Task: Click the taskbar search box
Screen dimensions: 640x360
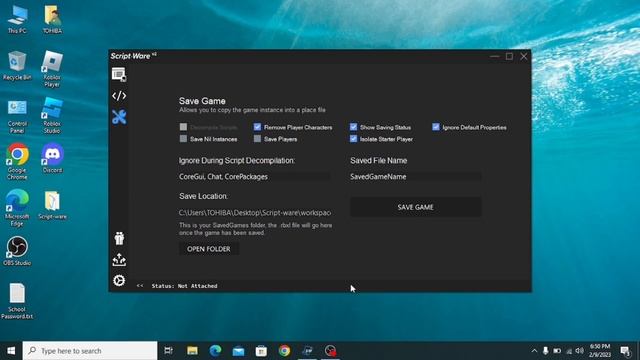Action: (90, 351)
